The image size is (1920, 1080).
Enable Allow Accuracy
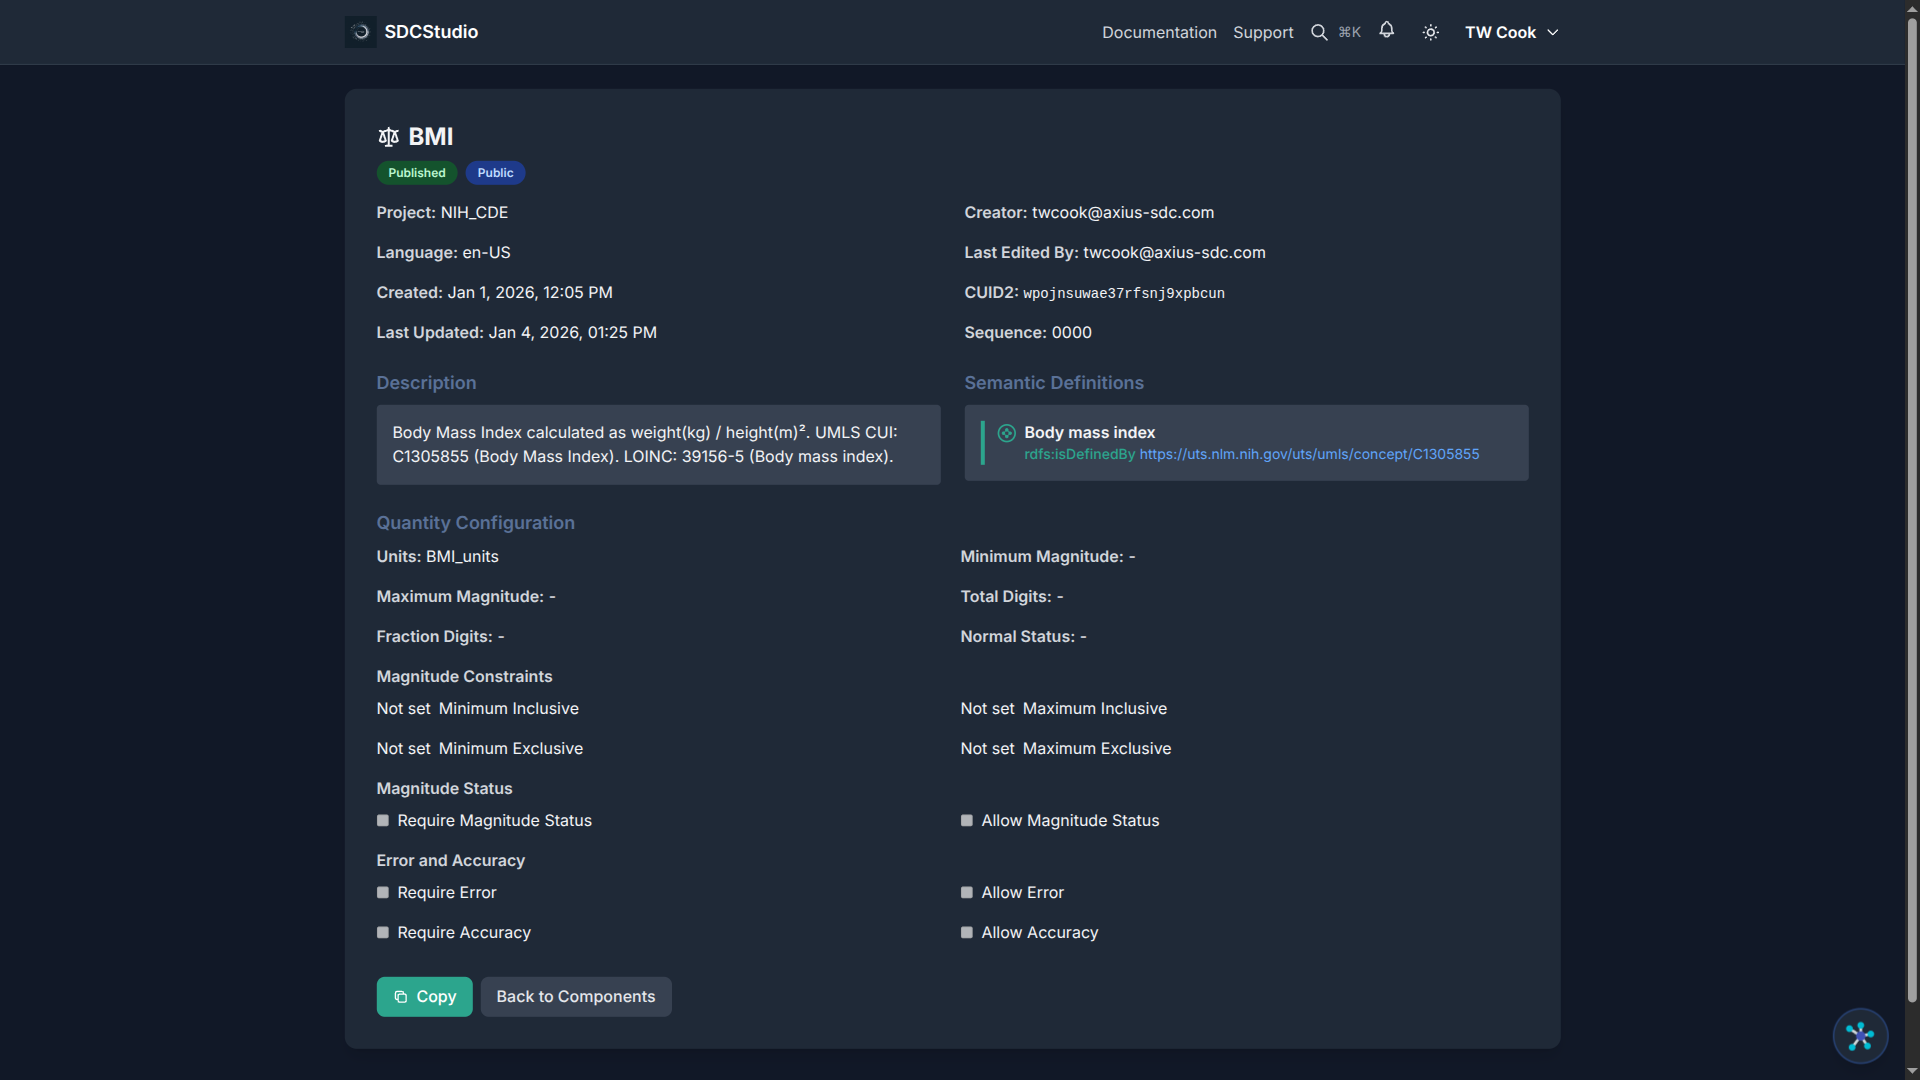[x=966, y=932]
